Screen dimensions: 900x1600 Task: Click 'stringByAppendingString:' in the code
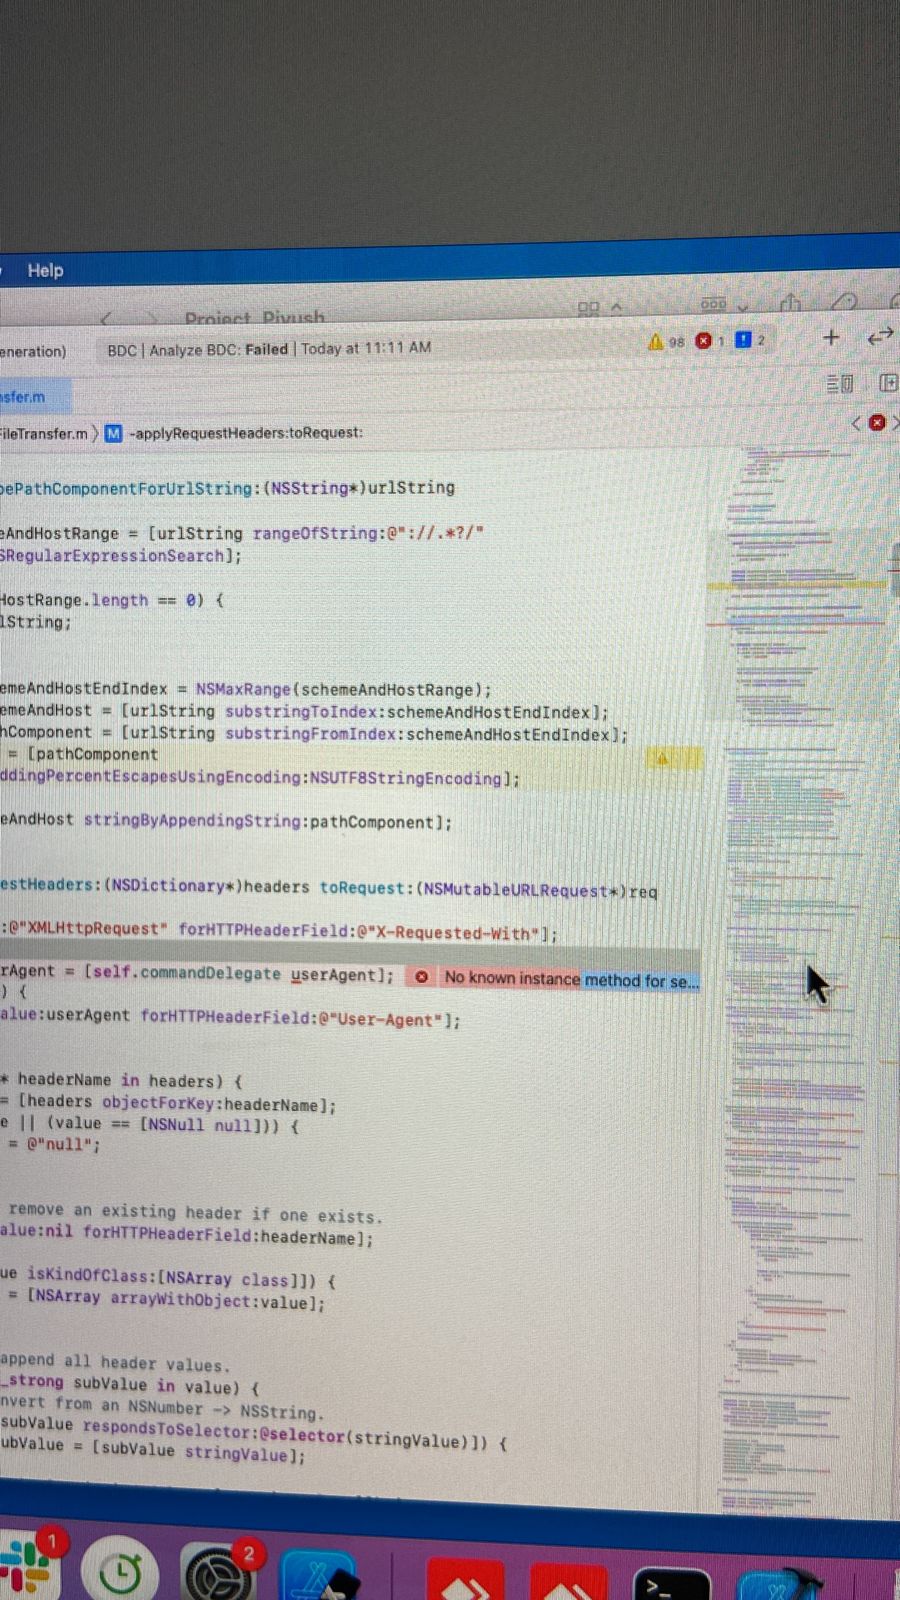pos(196,821)
